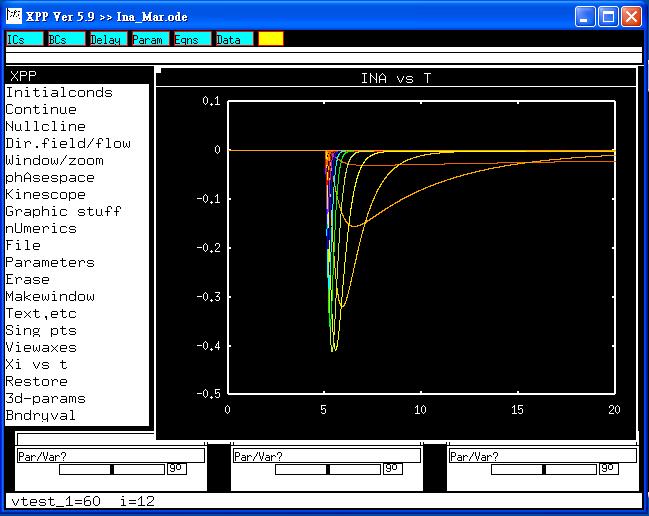Image resolution: width=649 pixels, height=516 pixels.
Task: Minimize the XPP window
Action: 585,17
